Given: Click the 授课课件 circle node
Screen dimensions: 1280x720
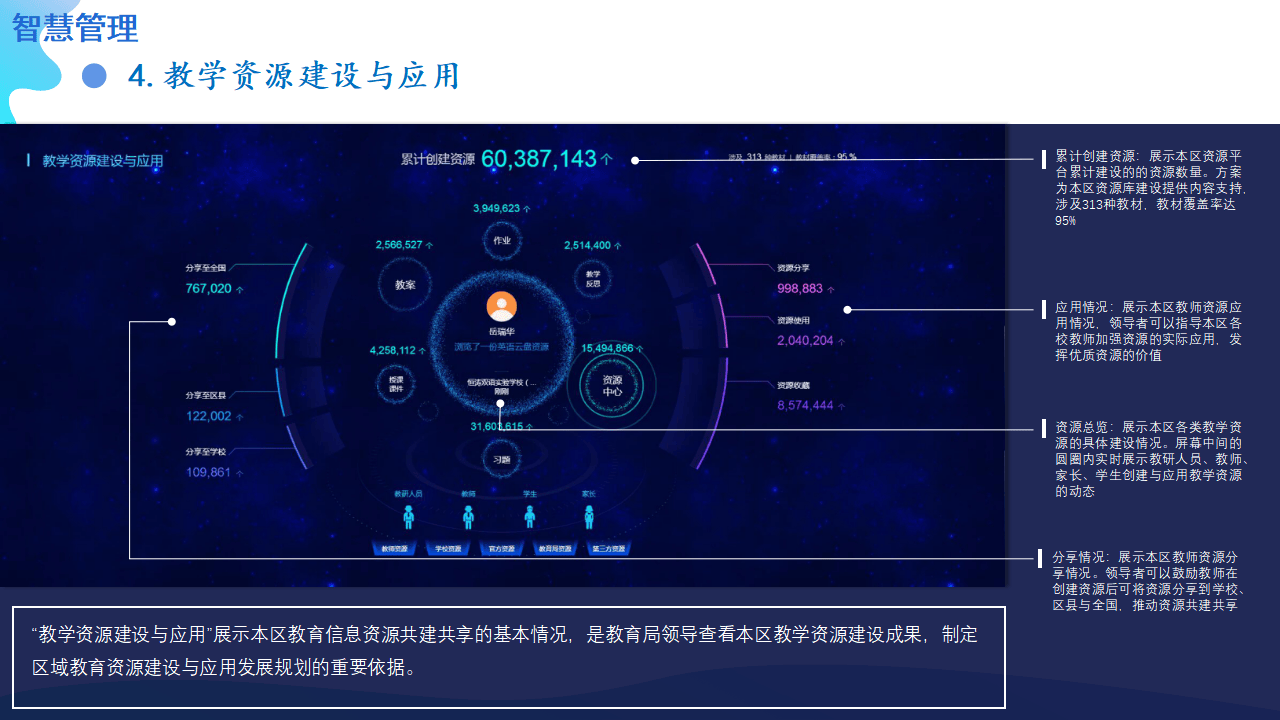Looking at the screenshot, I should (x=395, y=385).
